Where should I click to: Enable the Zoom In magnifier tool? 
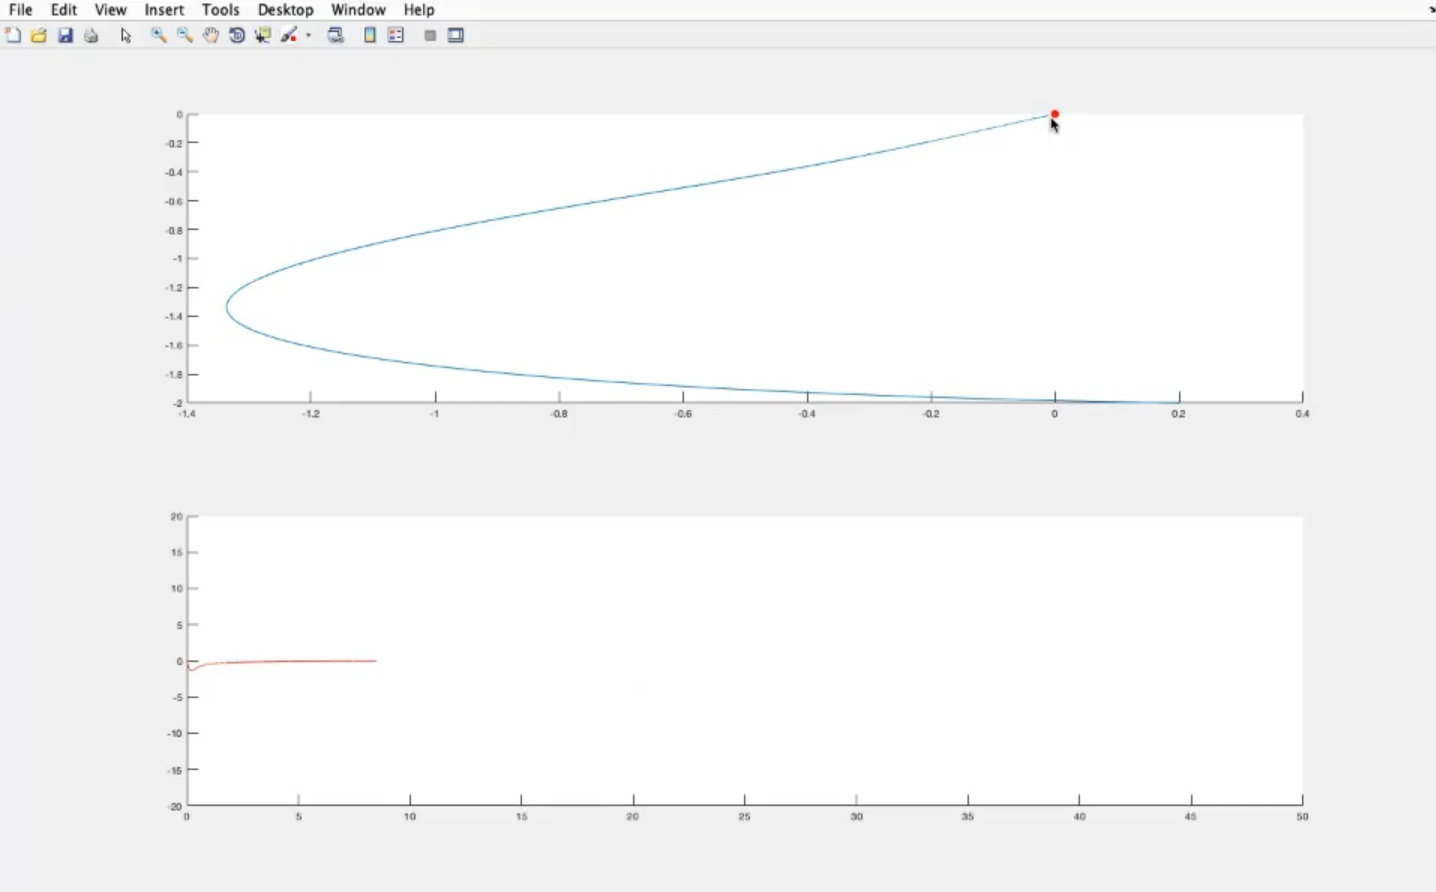click(x=158, y=35)
